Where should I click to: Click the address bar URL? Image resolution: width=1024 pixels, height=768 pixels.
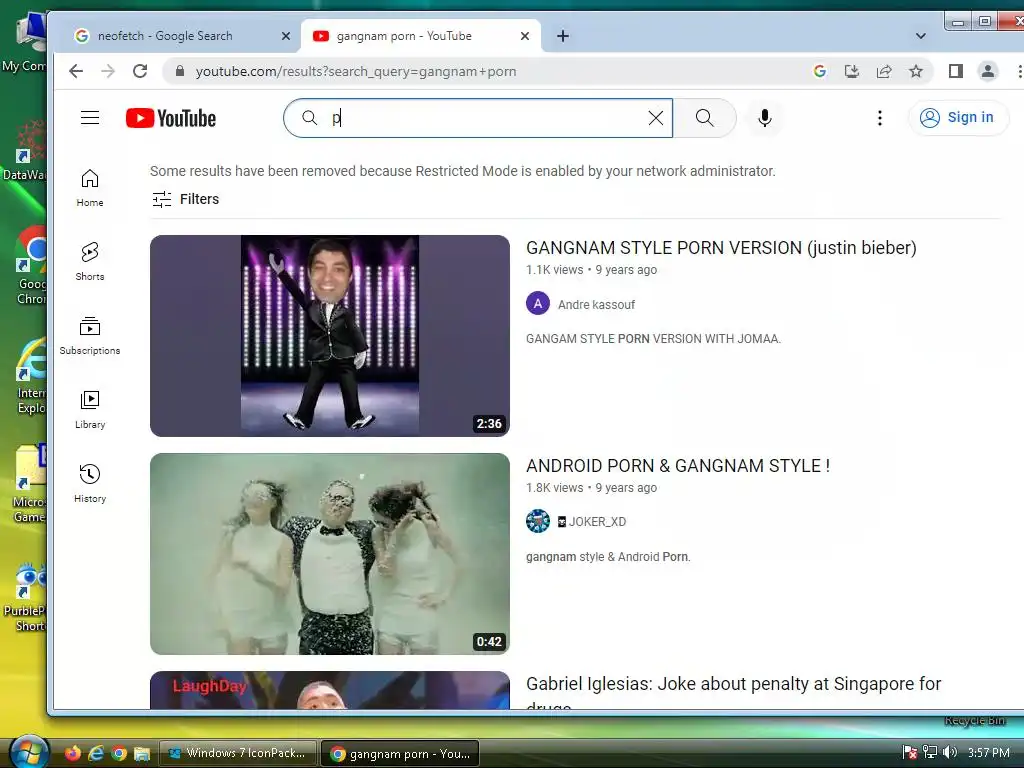(355, 71)
